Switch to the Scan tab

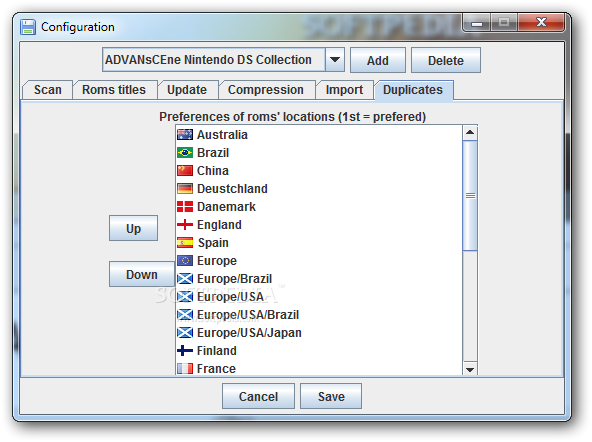48,90
